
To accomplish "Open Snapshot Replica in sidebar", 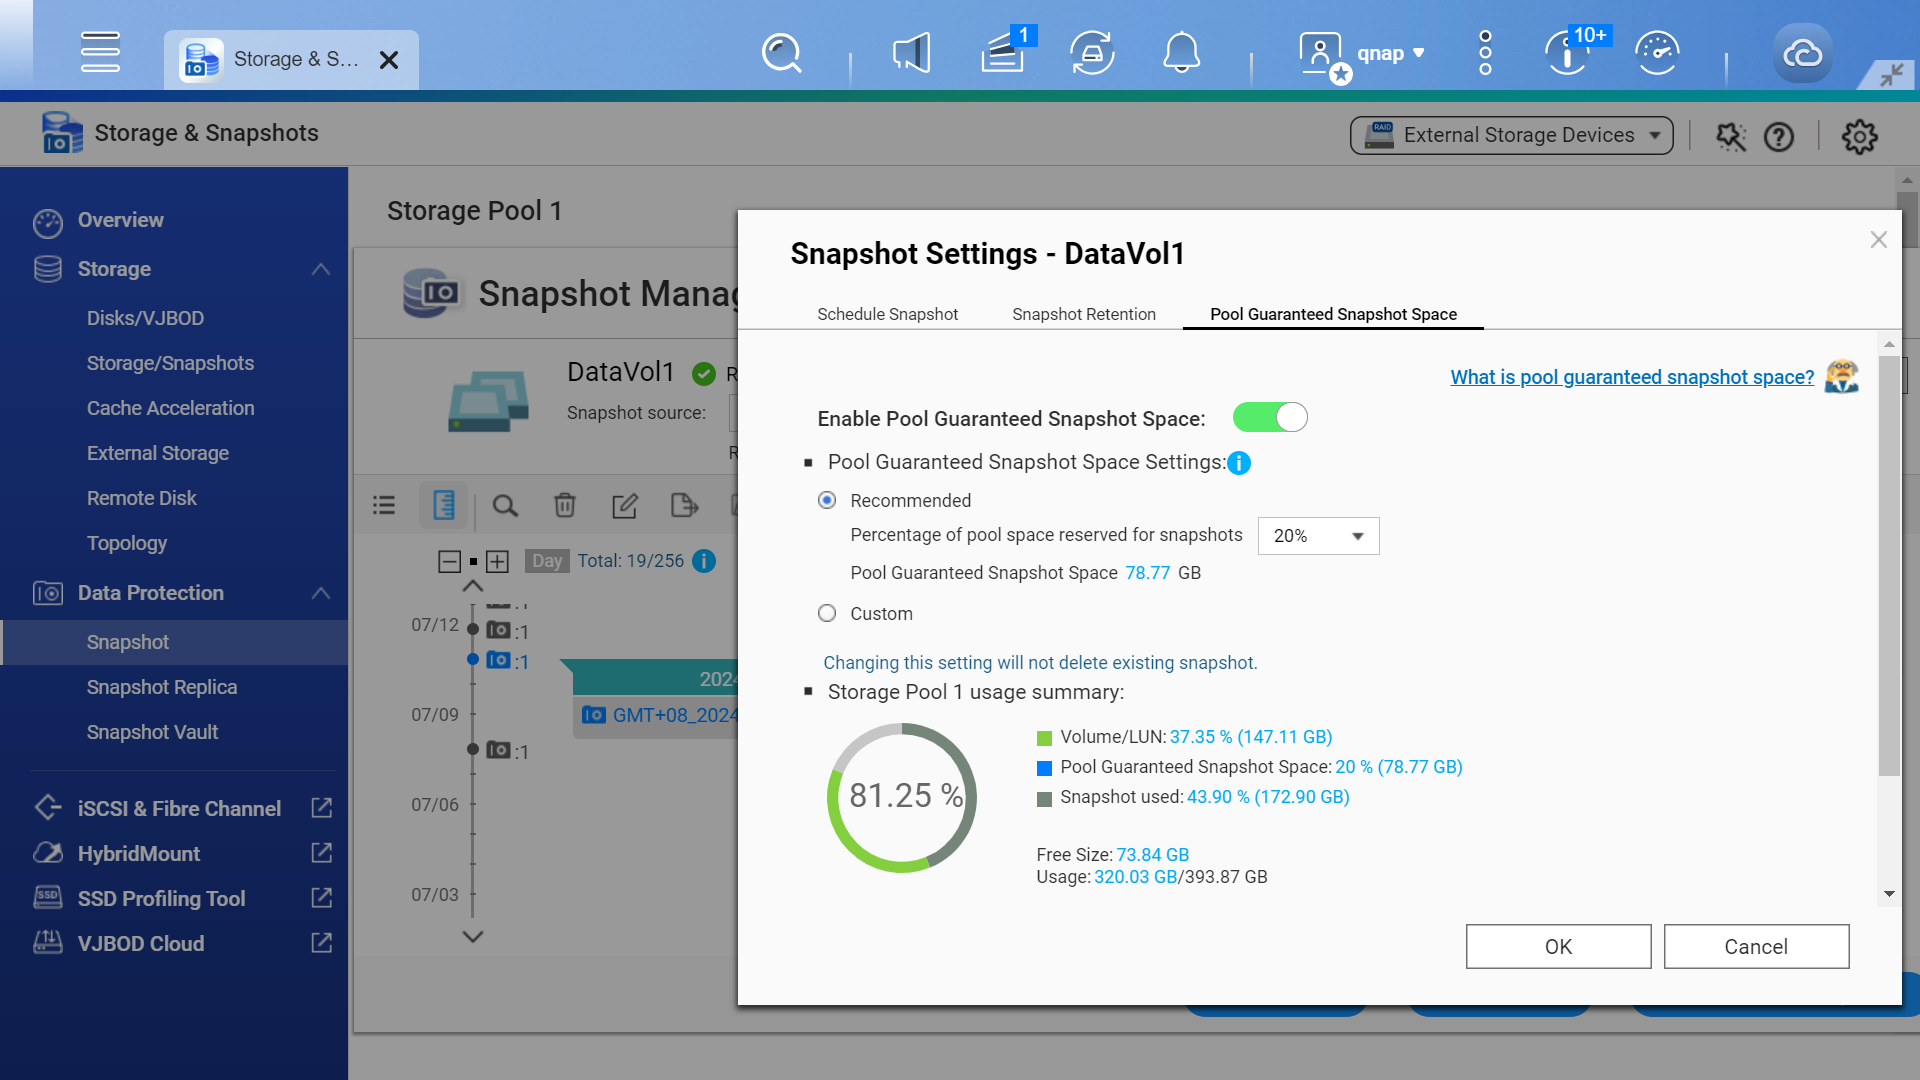I will [162, 687].
